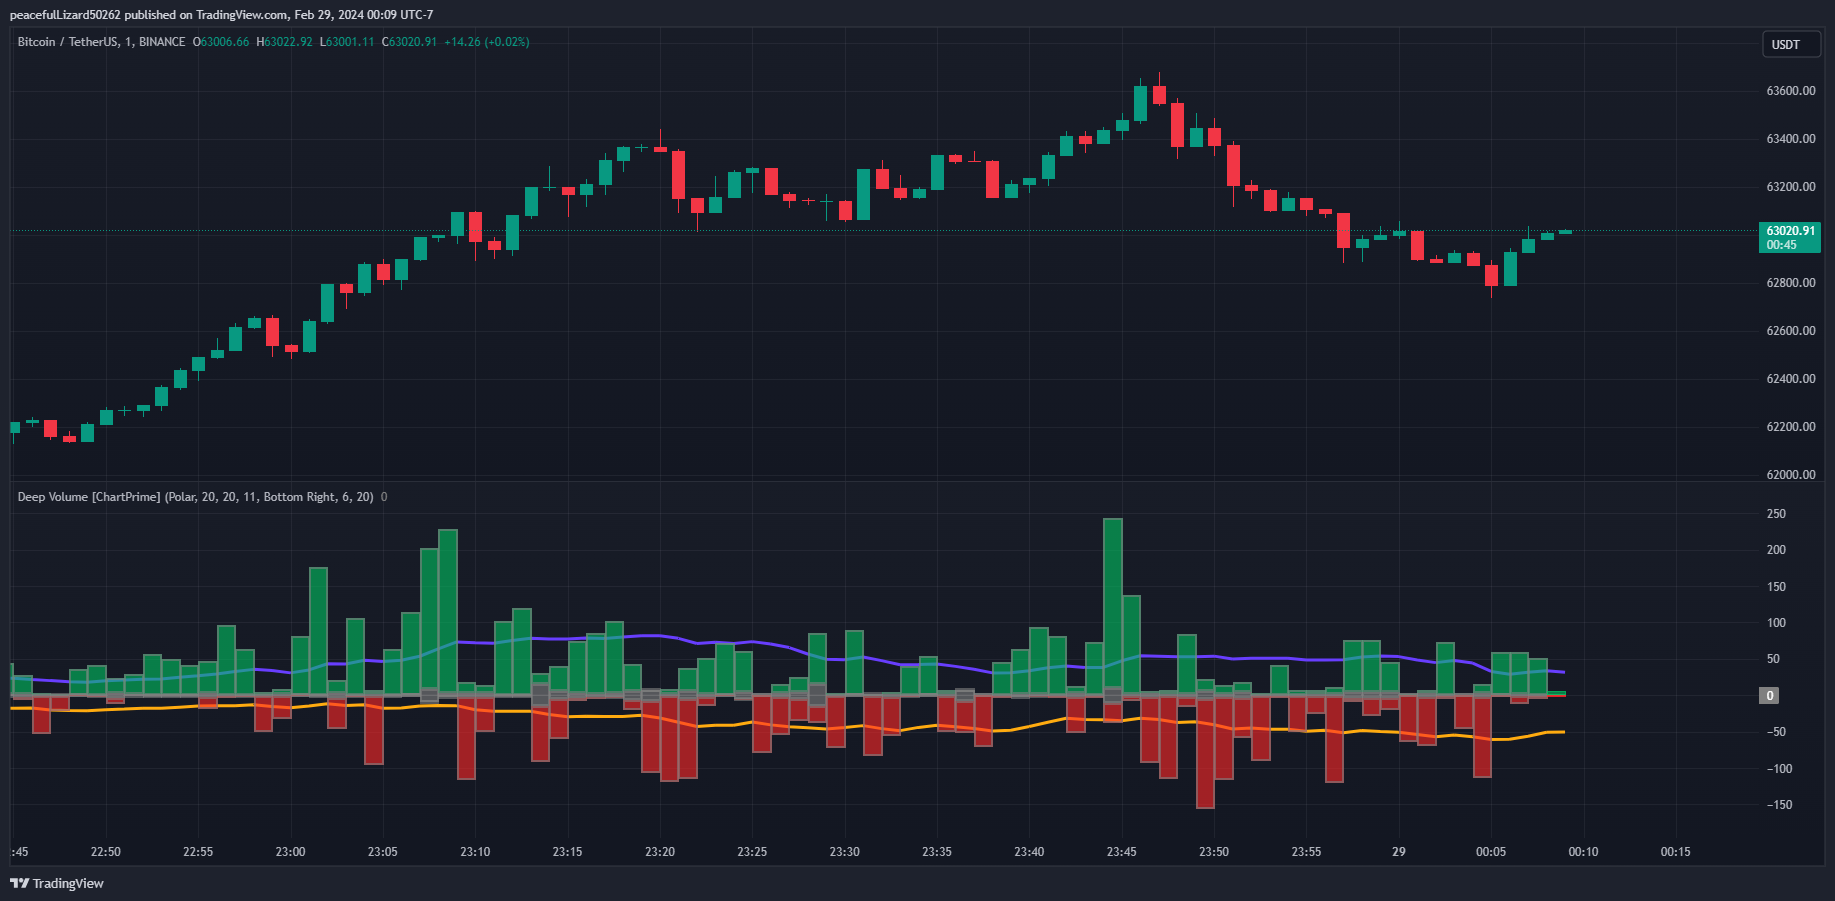Click the 100 label on volume axis
The image size is (1835, 901).
1776,623
